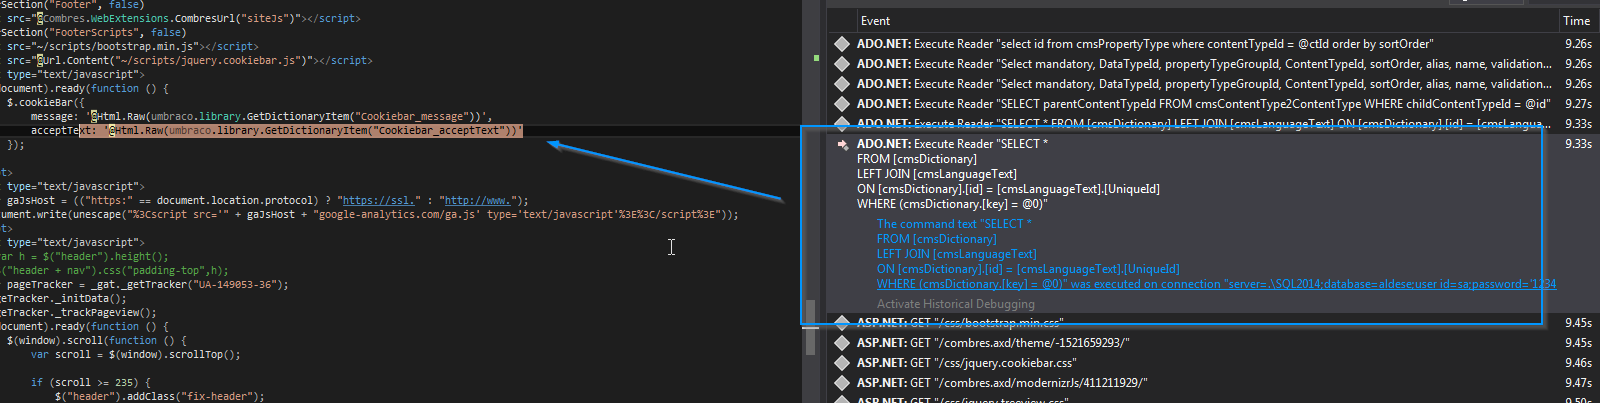The width and height of the screenshot is (1600, 403).
Task: Click '$.cookieBar({' in the code editor
Action: tap(46, 102)
